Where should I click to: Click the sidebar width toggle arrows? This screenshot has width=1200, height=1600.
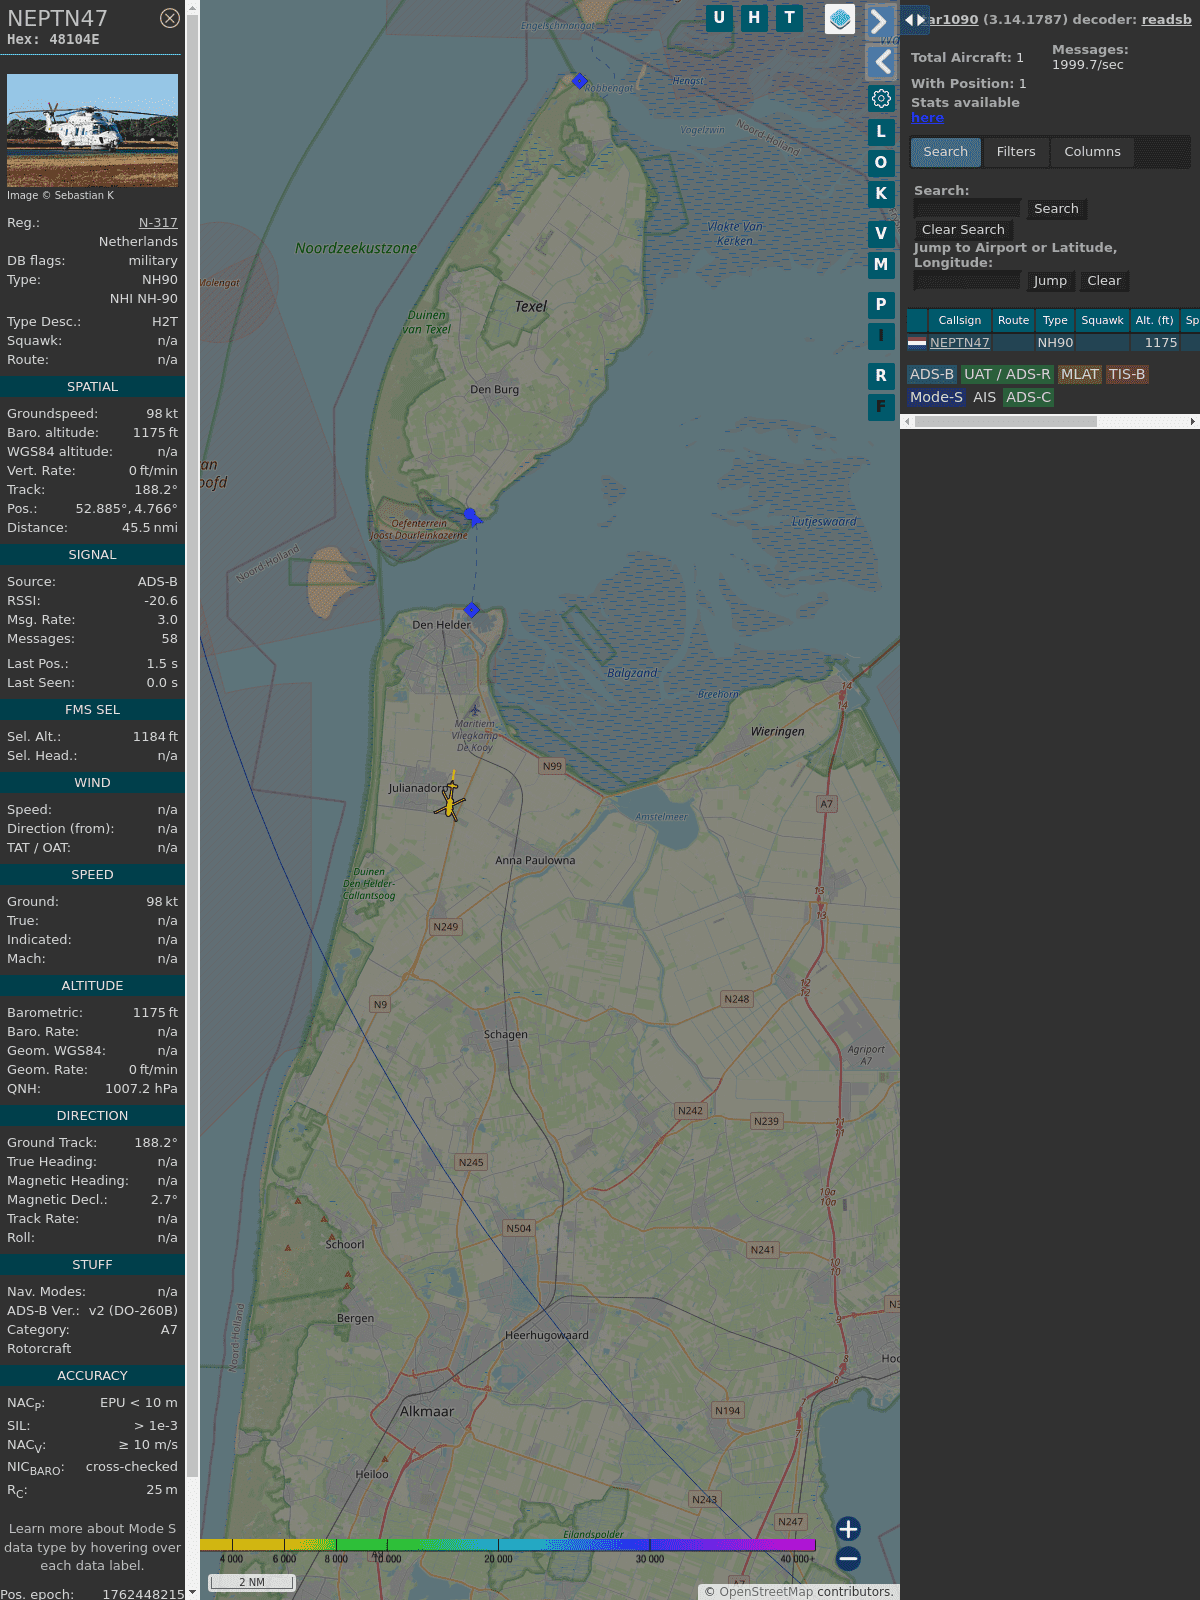pyautogui.click(x=914, y=20)
